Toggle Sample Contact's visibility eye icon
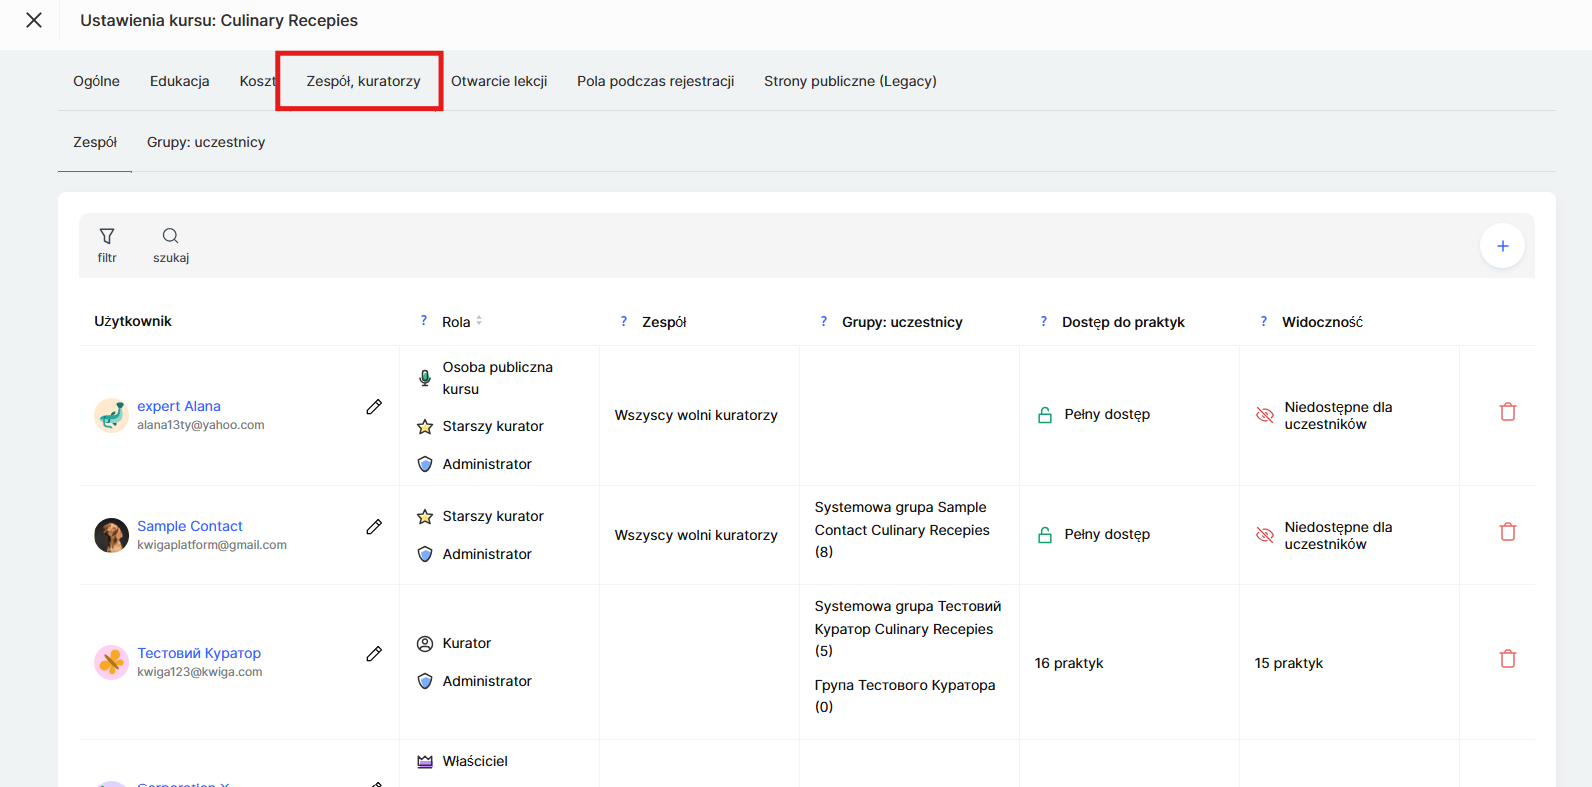This screenshot has width=1592, height=787. click(1264, 535)
